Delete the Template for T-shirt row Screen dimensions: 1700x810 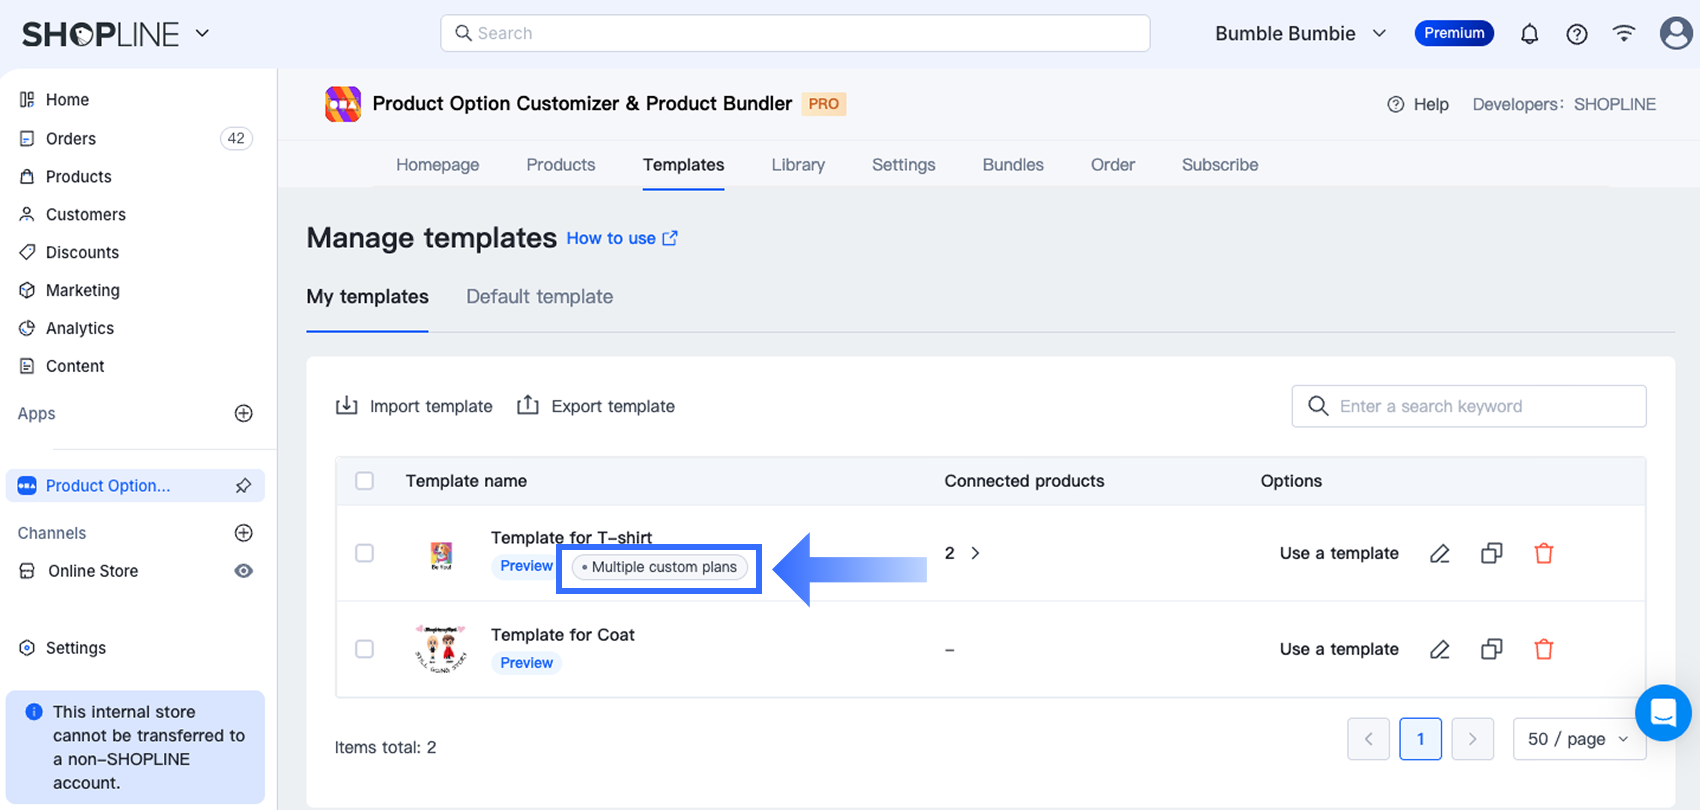tap(1543, 553)
